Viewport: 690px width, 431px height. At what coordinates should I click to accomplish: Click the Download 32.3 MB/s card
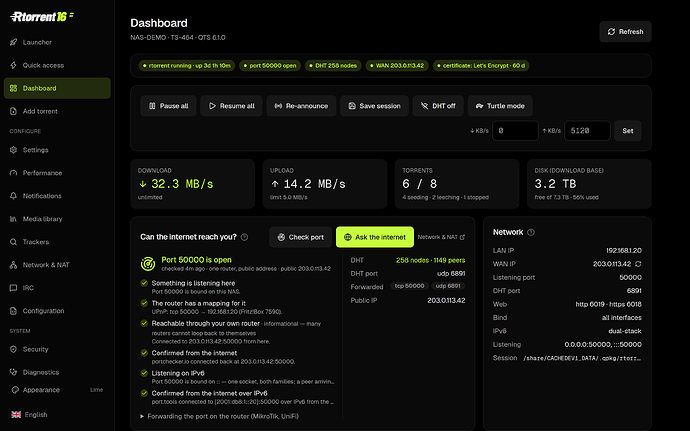coord(193,184)
